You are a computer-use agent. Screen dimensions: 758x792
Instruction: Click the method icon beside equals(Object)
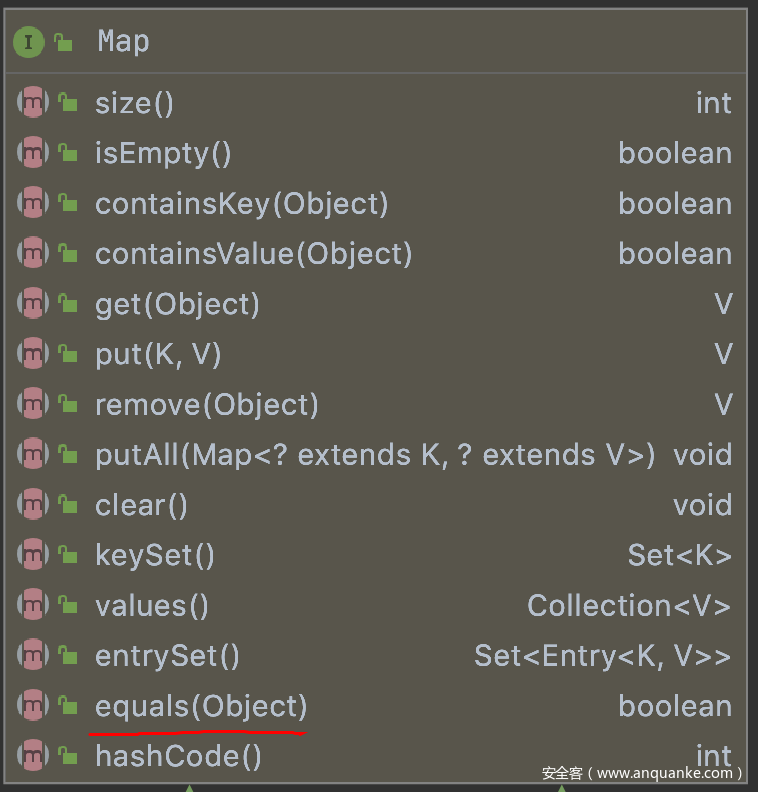tap(33, 705)
